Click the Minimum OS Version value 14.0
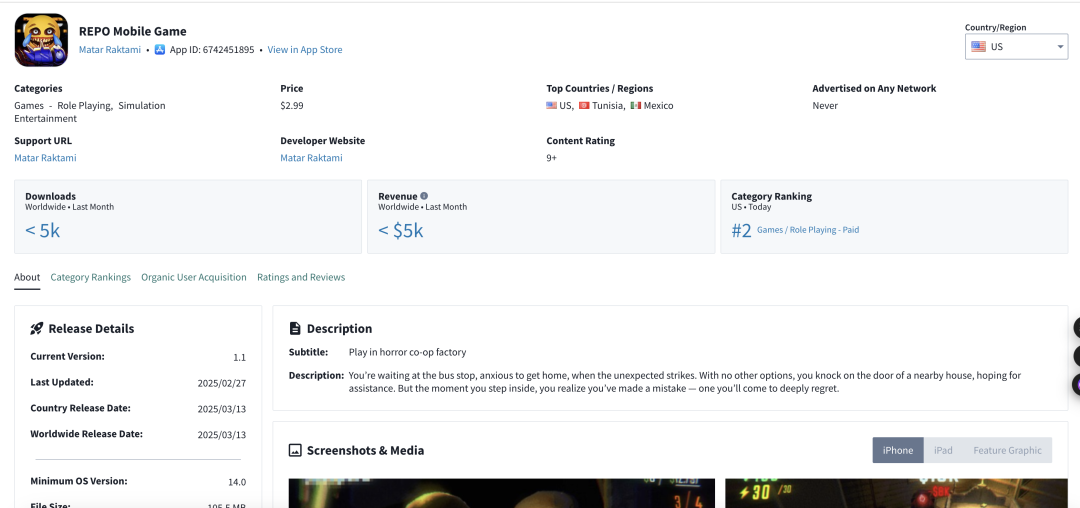The height and width of the screenshot is (508, 1080). [237, 482]
